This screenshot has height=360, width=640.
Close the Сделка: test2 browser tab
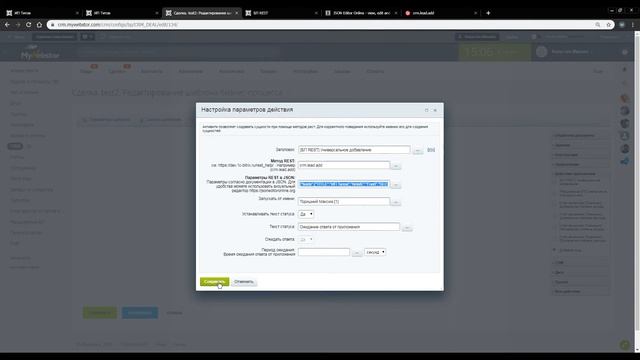click(237, 13)
